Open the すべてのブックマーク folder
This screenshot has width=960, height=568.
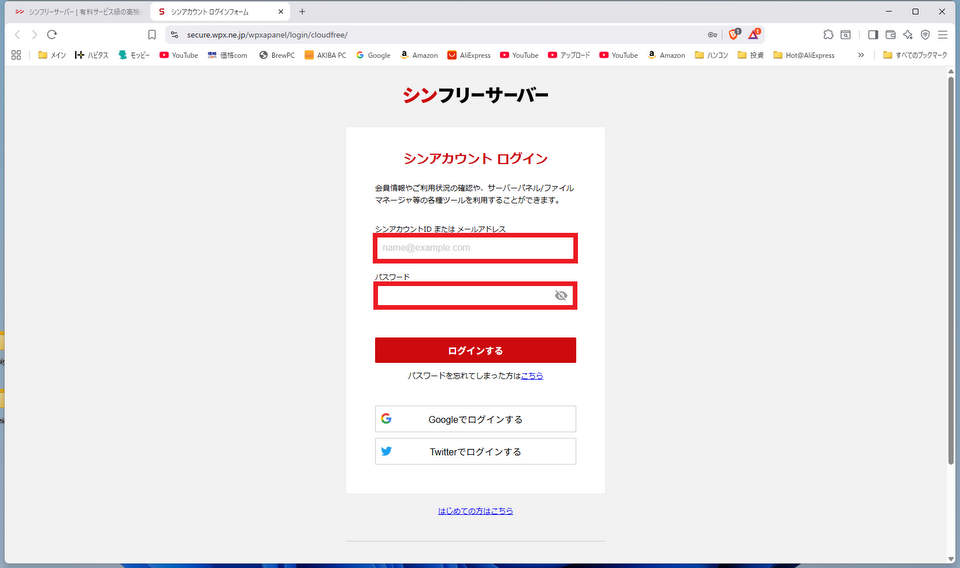tap(914, 55)
